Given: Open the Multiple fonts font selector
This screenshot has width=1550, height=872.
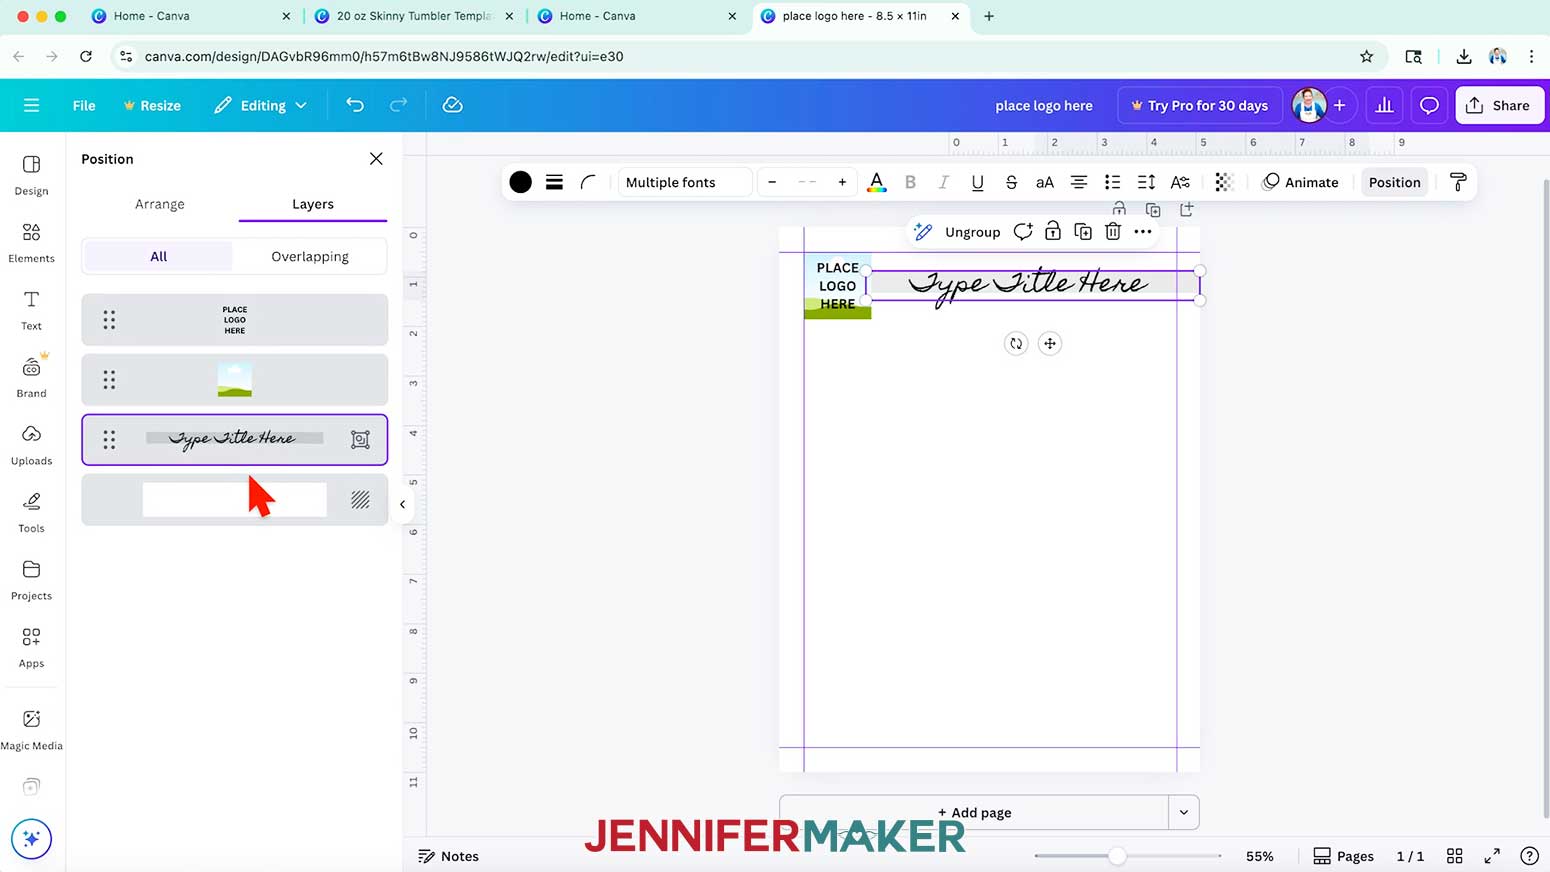Looking at the screenshot, I should point(685,182).
